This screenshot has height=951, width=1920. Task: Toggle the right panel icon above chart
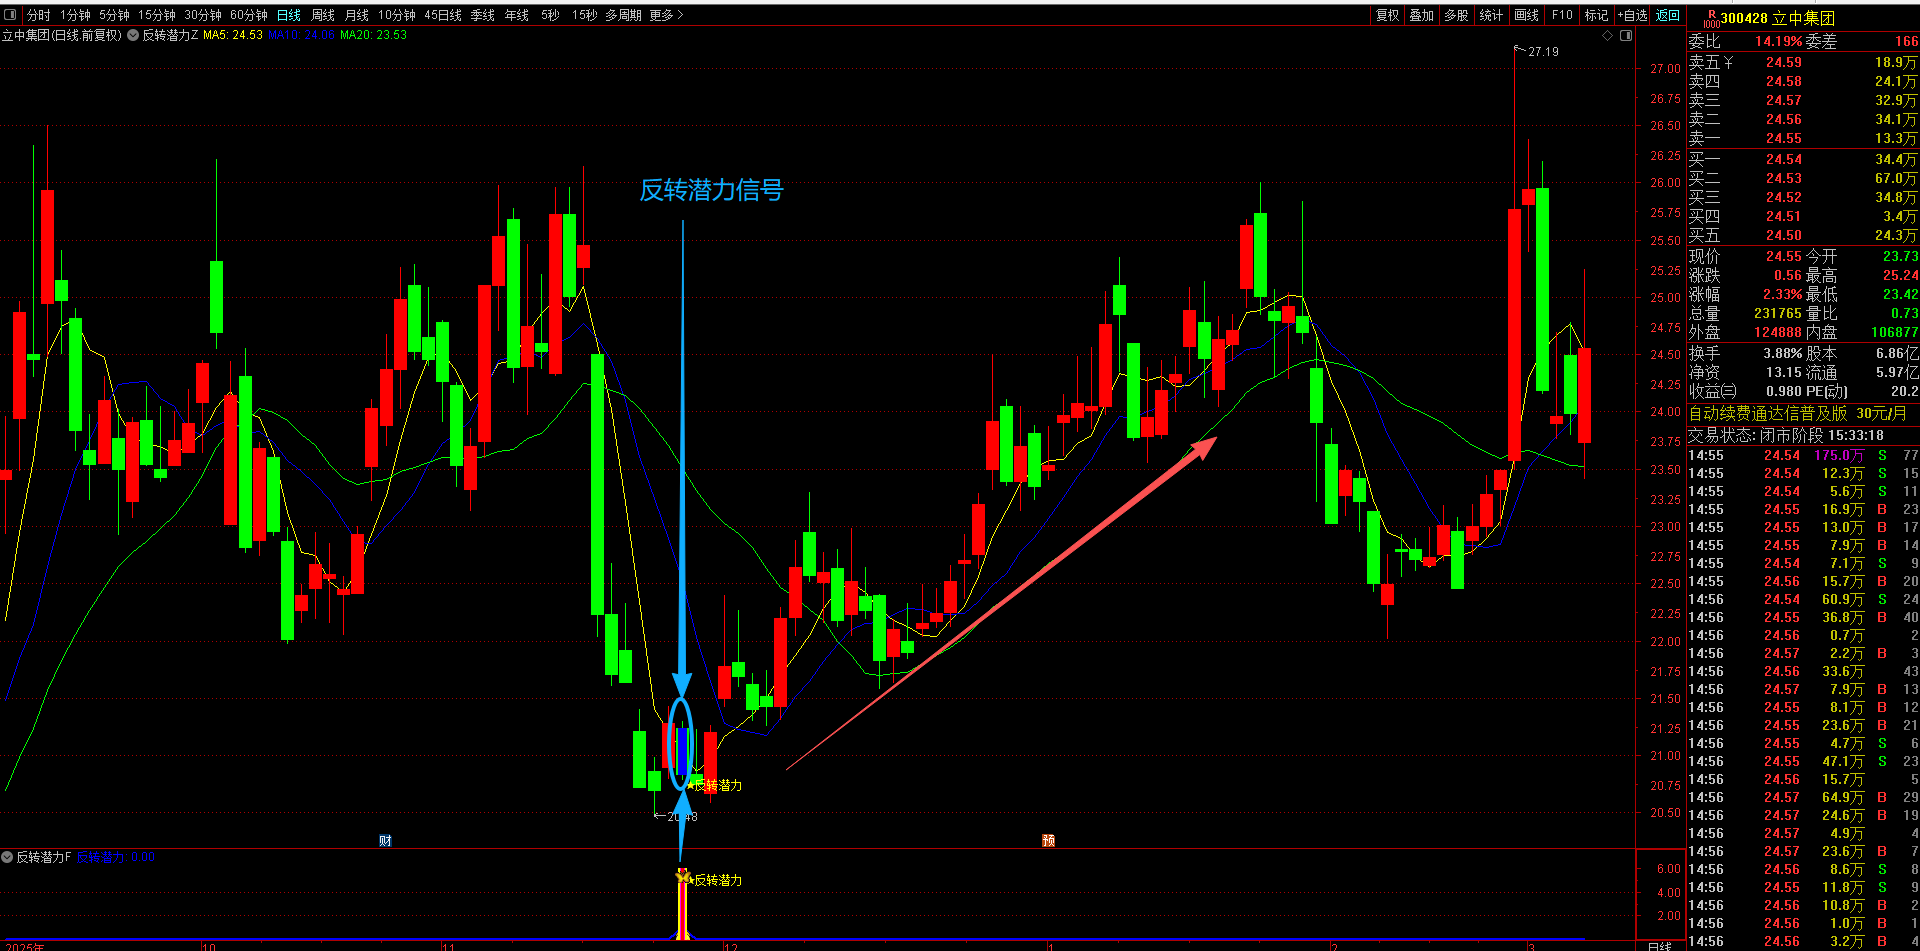(1626, 35)
